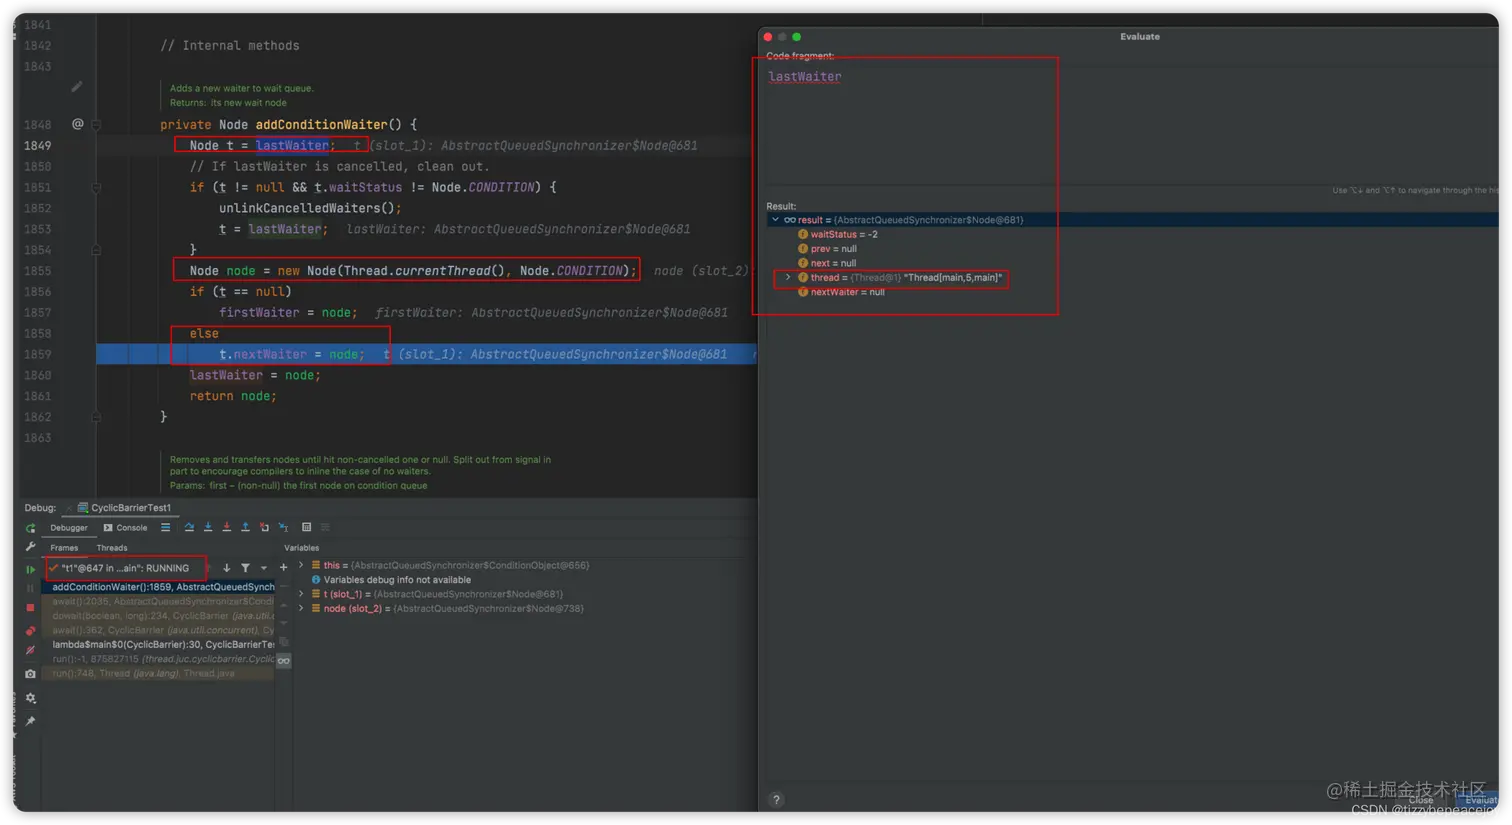This screenshot has height=825, width=1512.
Task: Click the red Force Step Into icon
Action: [x=227, y=528]
